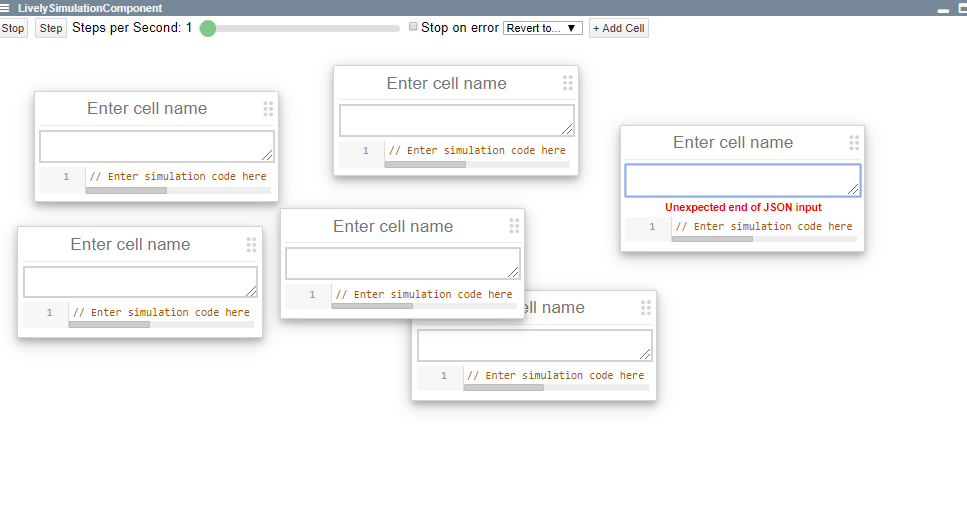Open the Revert to dropdown
The height and width of the screenshot is (518, 967).
[542, 28]
